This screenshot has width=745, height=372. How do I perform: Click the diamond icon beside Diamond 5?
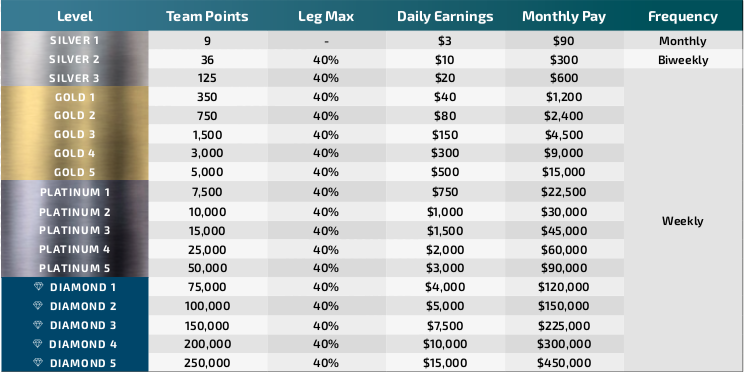pyautogui.click(x=38, y=362)
